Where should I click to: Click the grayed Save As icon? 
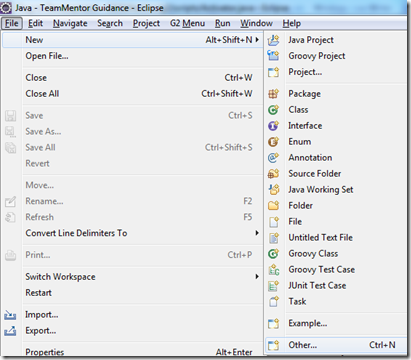point(10,132)
